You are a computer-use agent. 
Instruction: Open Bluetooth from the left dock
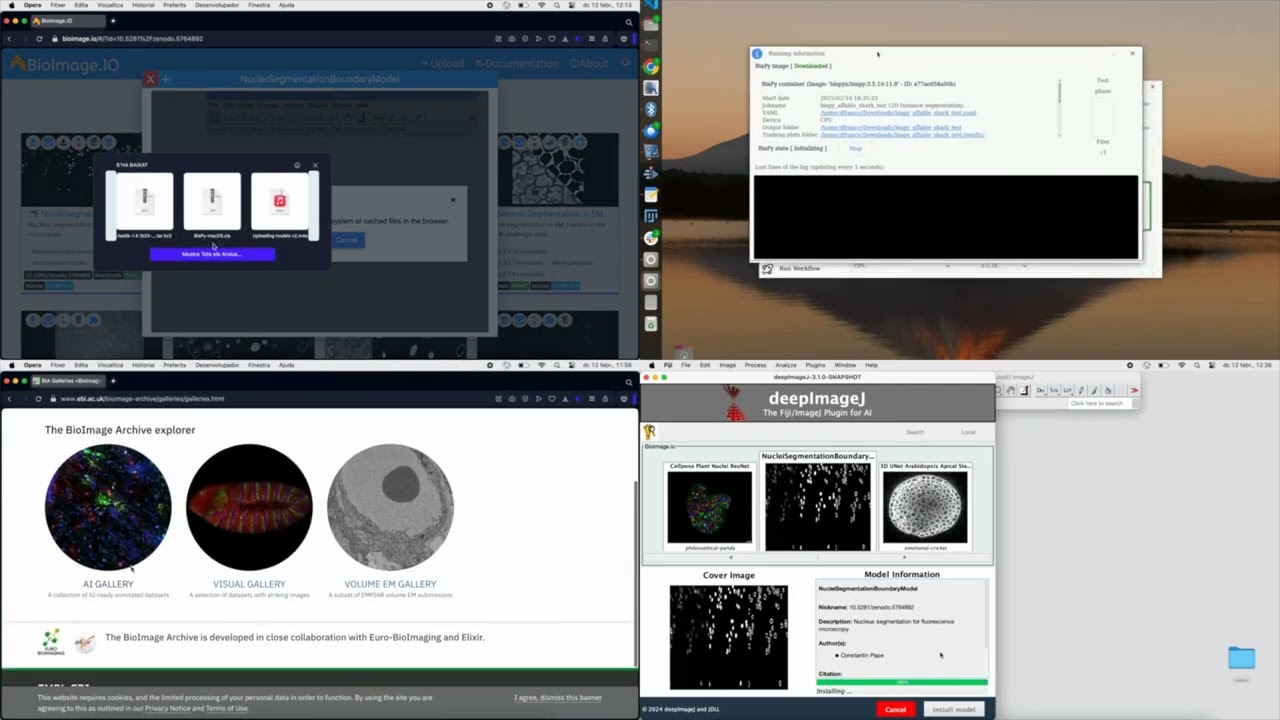(x=651, y=110)
